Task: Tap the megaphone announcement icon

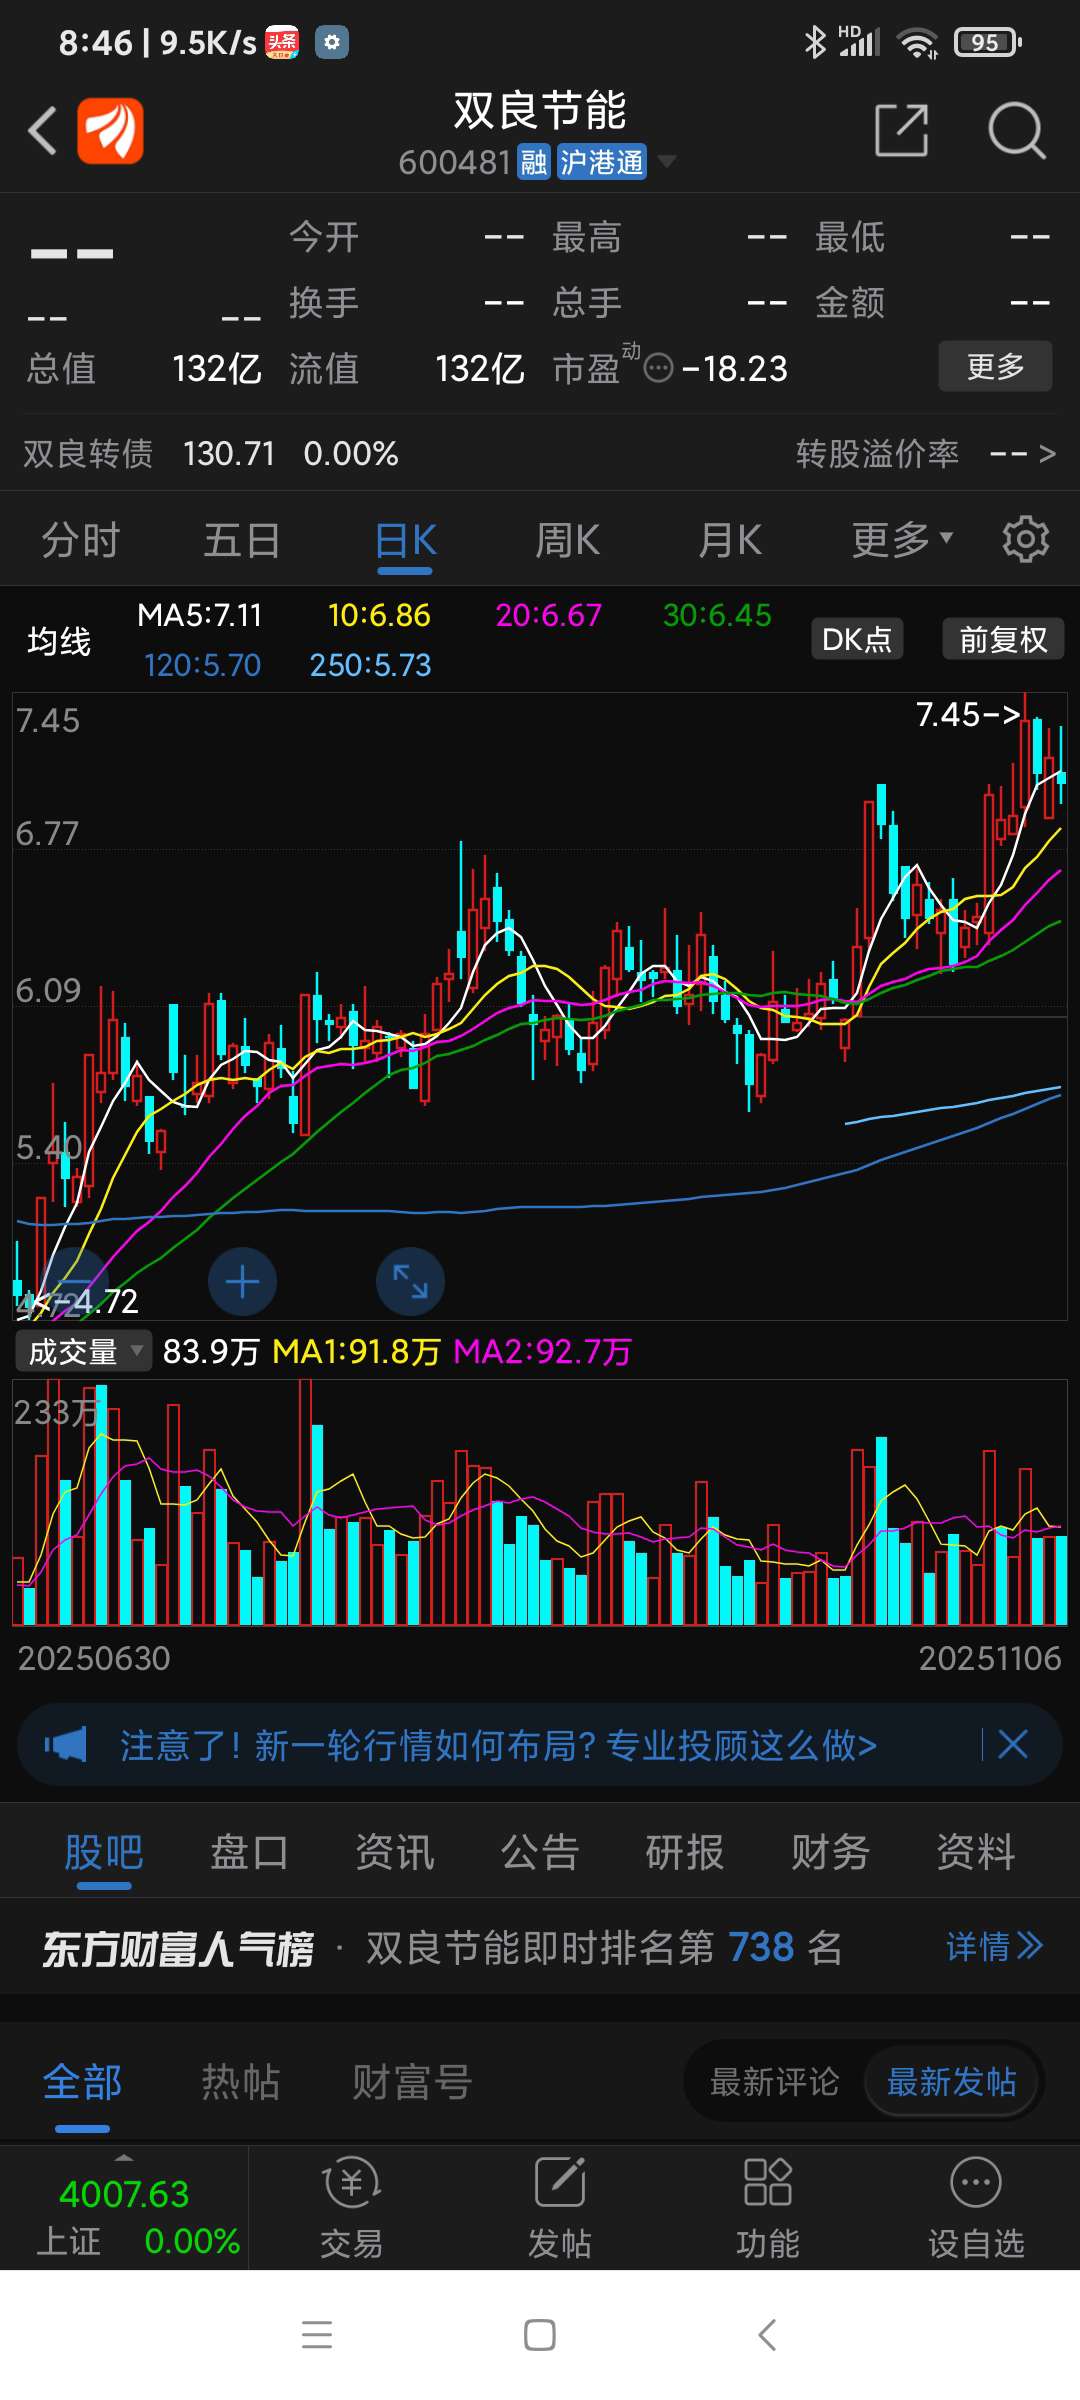Action: tap(66, 1745)
